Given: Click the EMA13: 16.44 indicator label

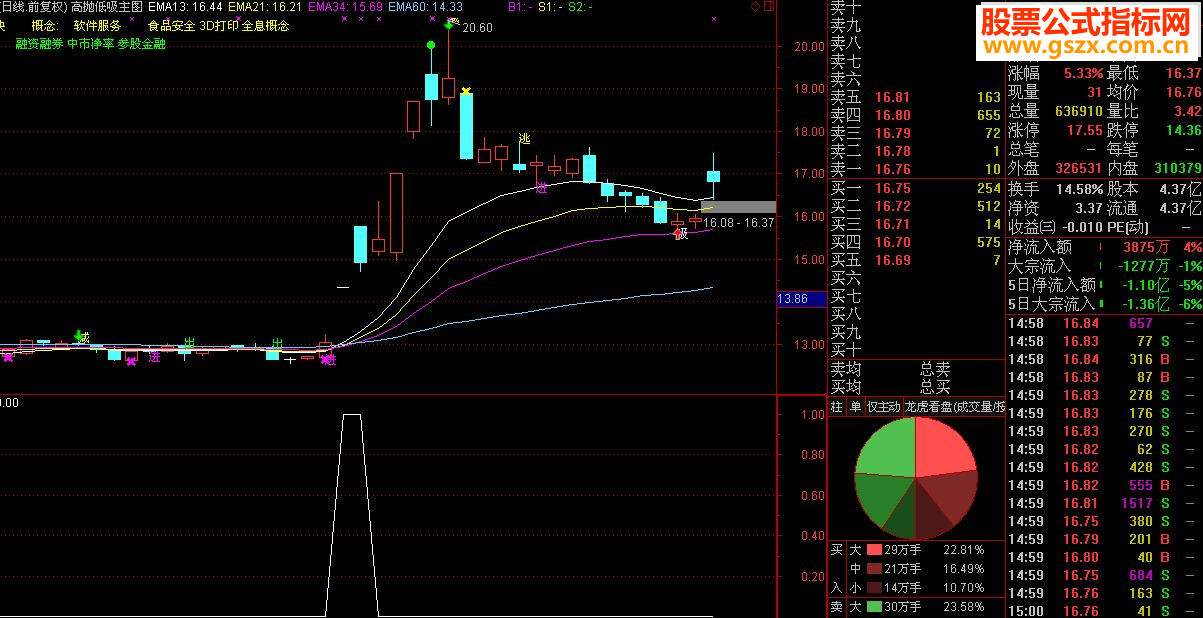Looking at the screenshot, I should coord(184,7).
